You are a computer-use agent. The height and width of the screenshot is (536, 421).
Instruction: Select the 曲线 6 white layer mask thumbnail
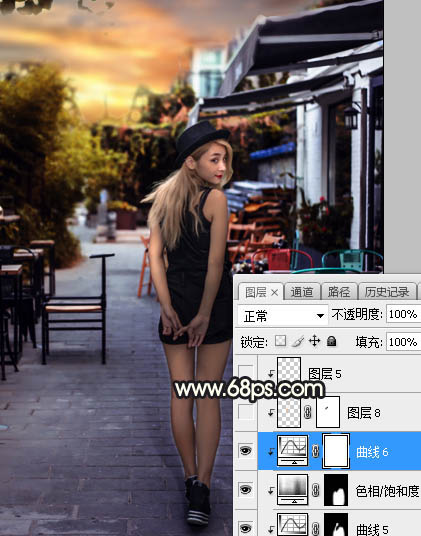coord(336,451)
